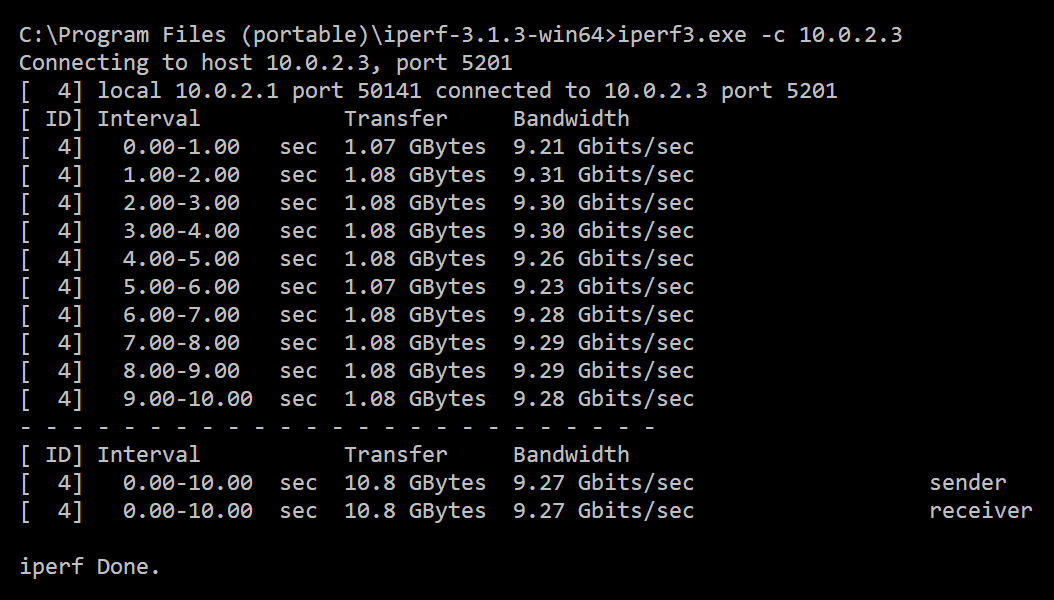Viewport: 1054px width, 600px height.
Task: Click the 9.31 Gbits/sec bandwidth value
Action: click(603, 175)
